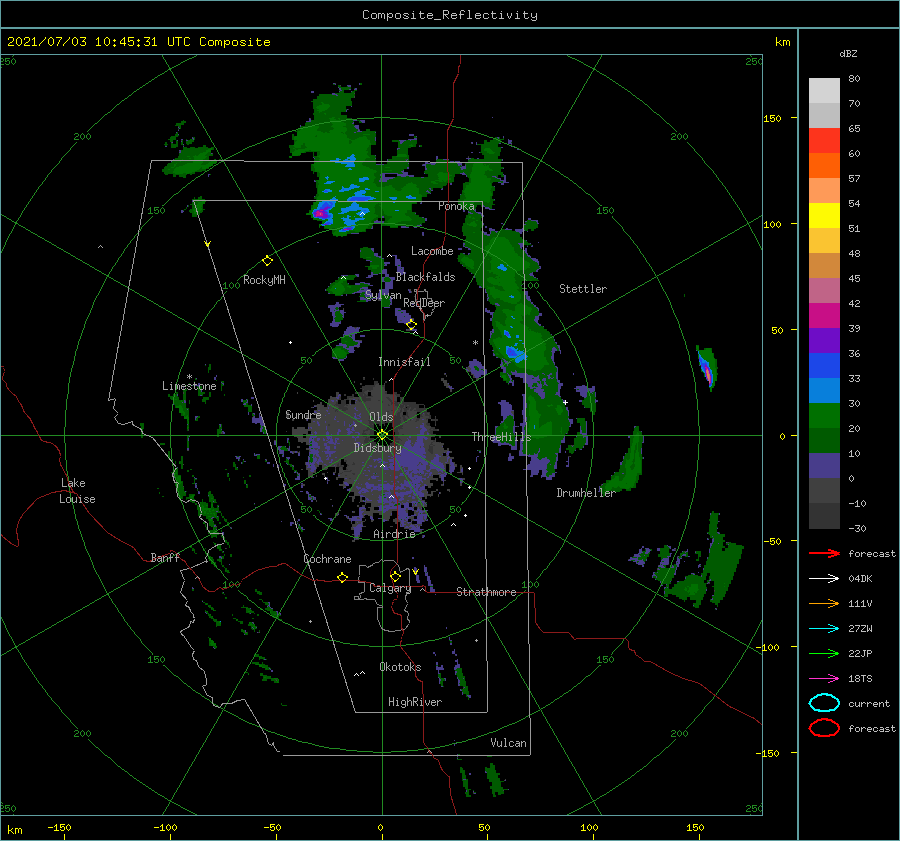Click the Composite_Reflectivity title

point(450,15)
